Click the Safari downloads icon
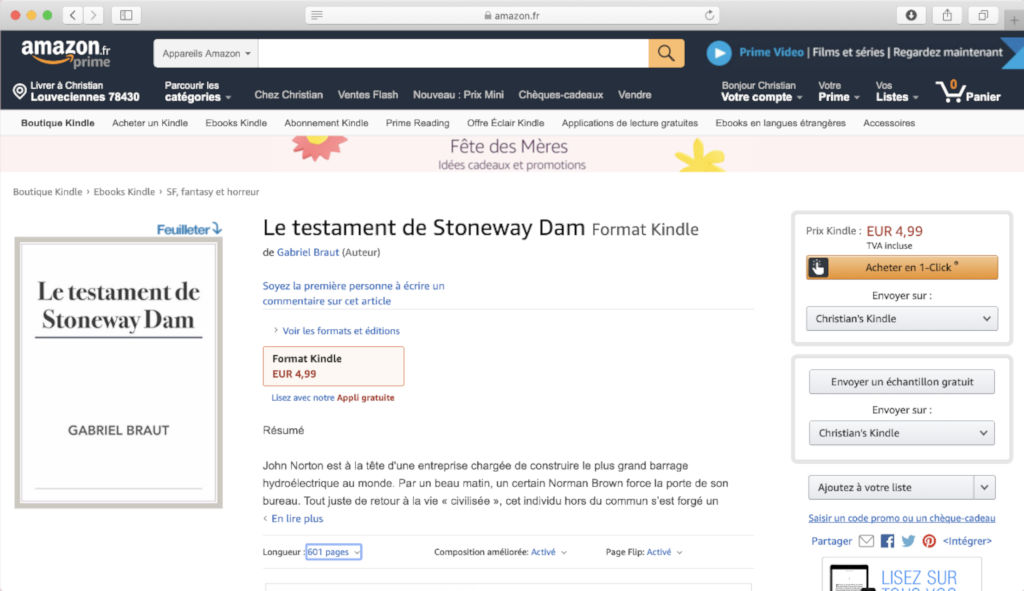The height and width of the screenshot is (591, 1024). 910,15
